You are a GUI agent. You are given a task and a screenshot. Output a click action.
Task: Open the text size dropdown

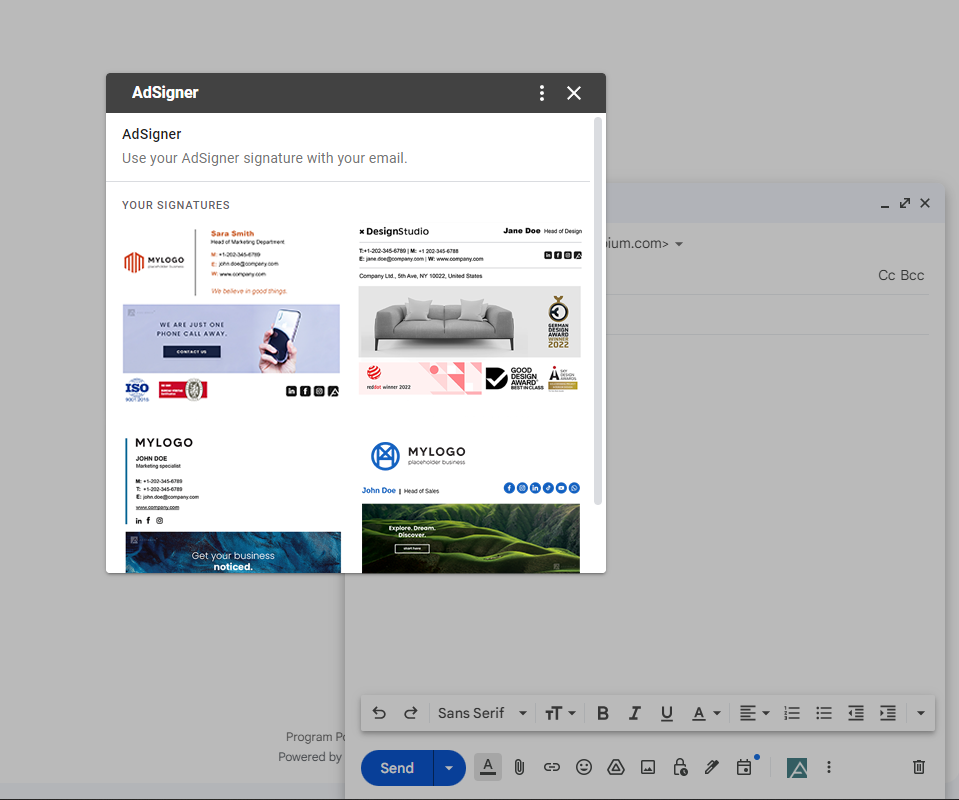click(560, 713)
